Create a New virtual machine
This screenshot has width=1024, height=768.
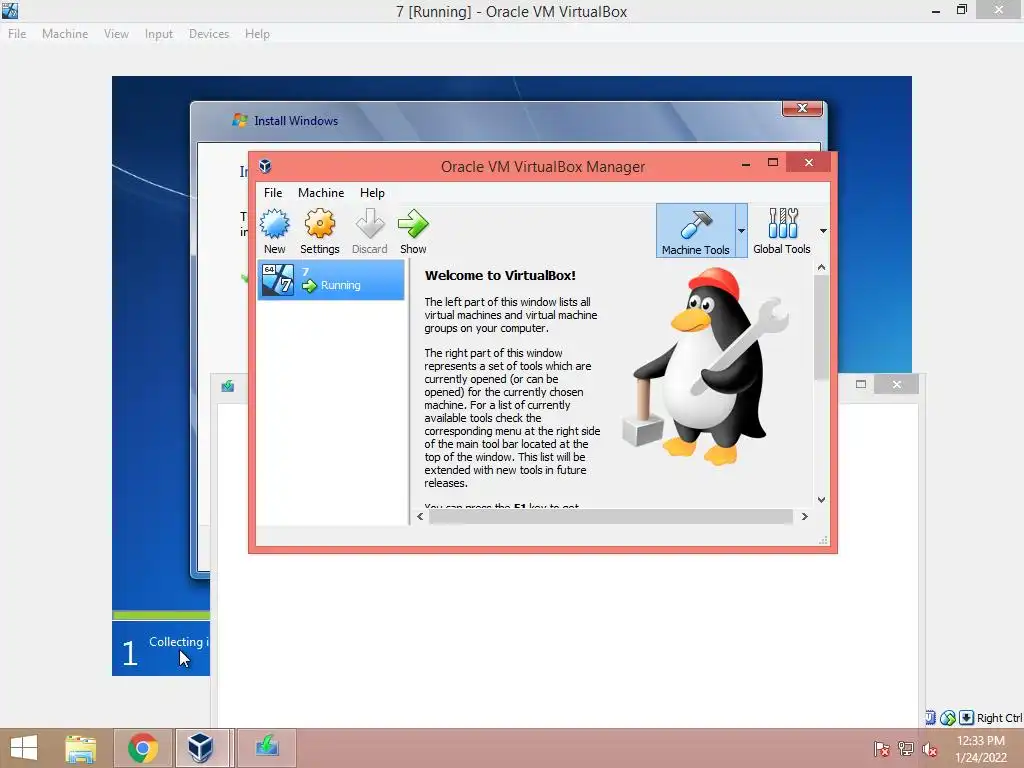click(274, 231)
